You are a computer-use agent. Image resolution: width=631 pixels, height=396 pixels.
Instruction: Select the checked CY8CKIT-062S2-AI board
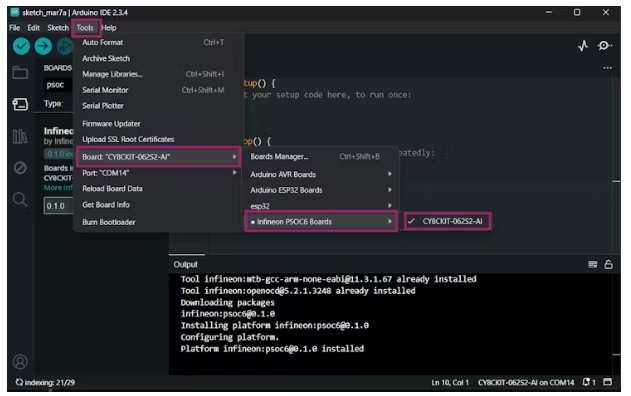point(448,221)
